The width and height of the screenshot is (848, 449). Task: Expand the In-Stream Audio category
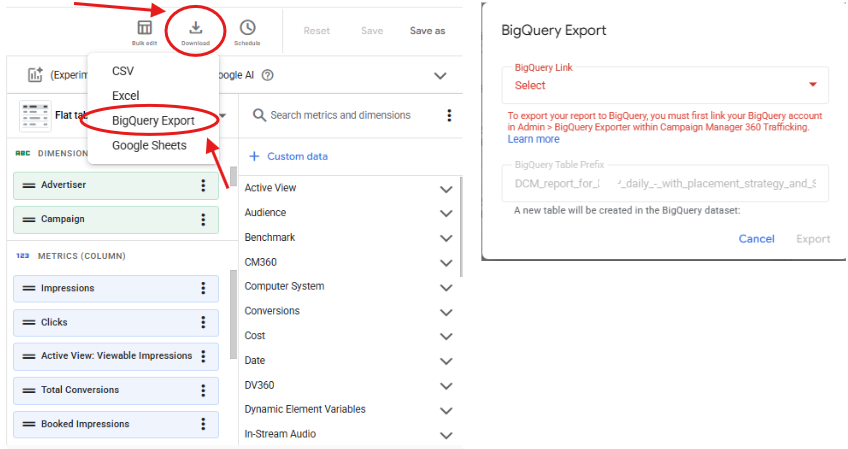446,435
